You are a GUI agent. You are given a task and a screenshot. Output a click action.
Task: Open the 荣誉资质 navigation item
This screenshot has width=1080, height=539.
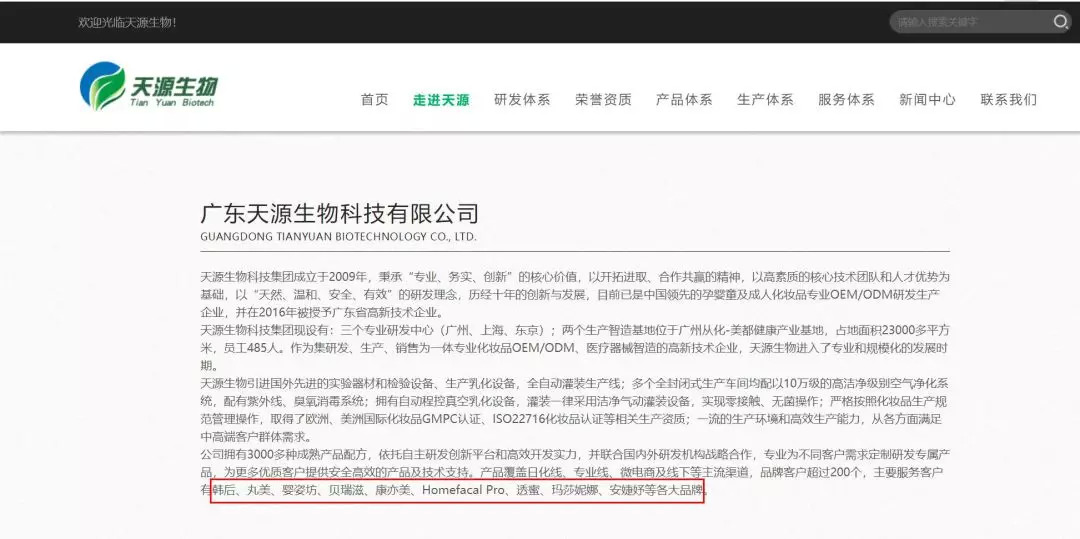click(x=603, y=100)
